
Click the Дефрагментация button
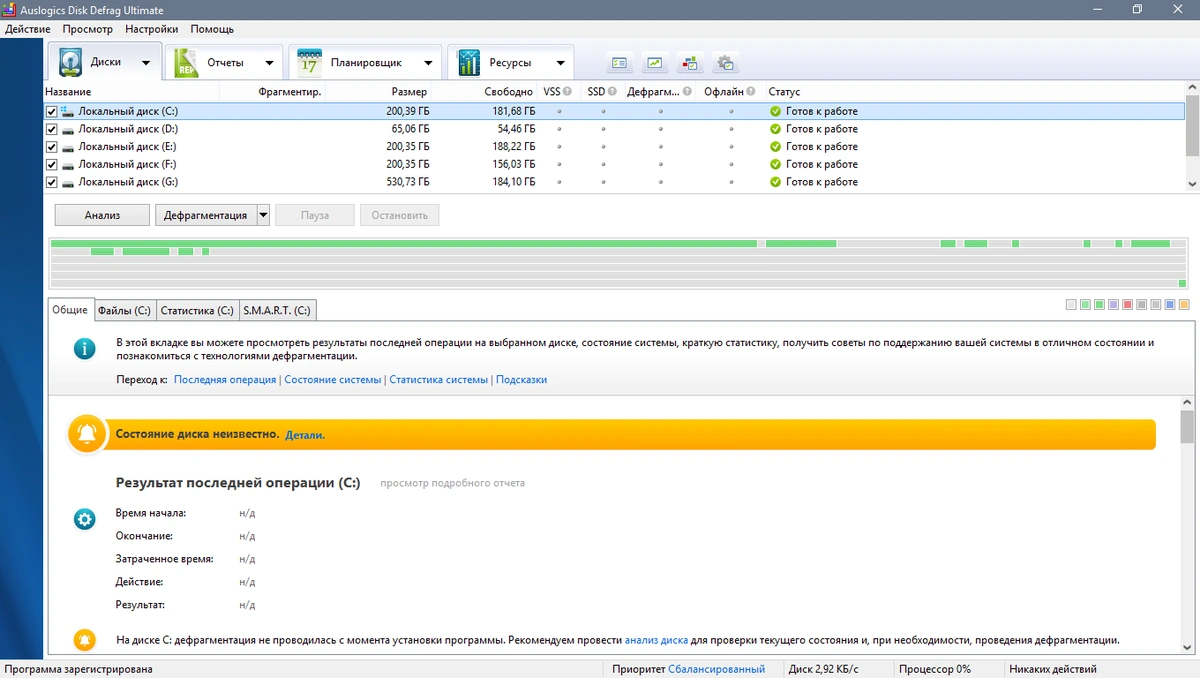(x=206, y=215)
